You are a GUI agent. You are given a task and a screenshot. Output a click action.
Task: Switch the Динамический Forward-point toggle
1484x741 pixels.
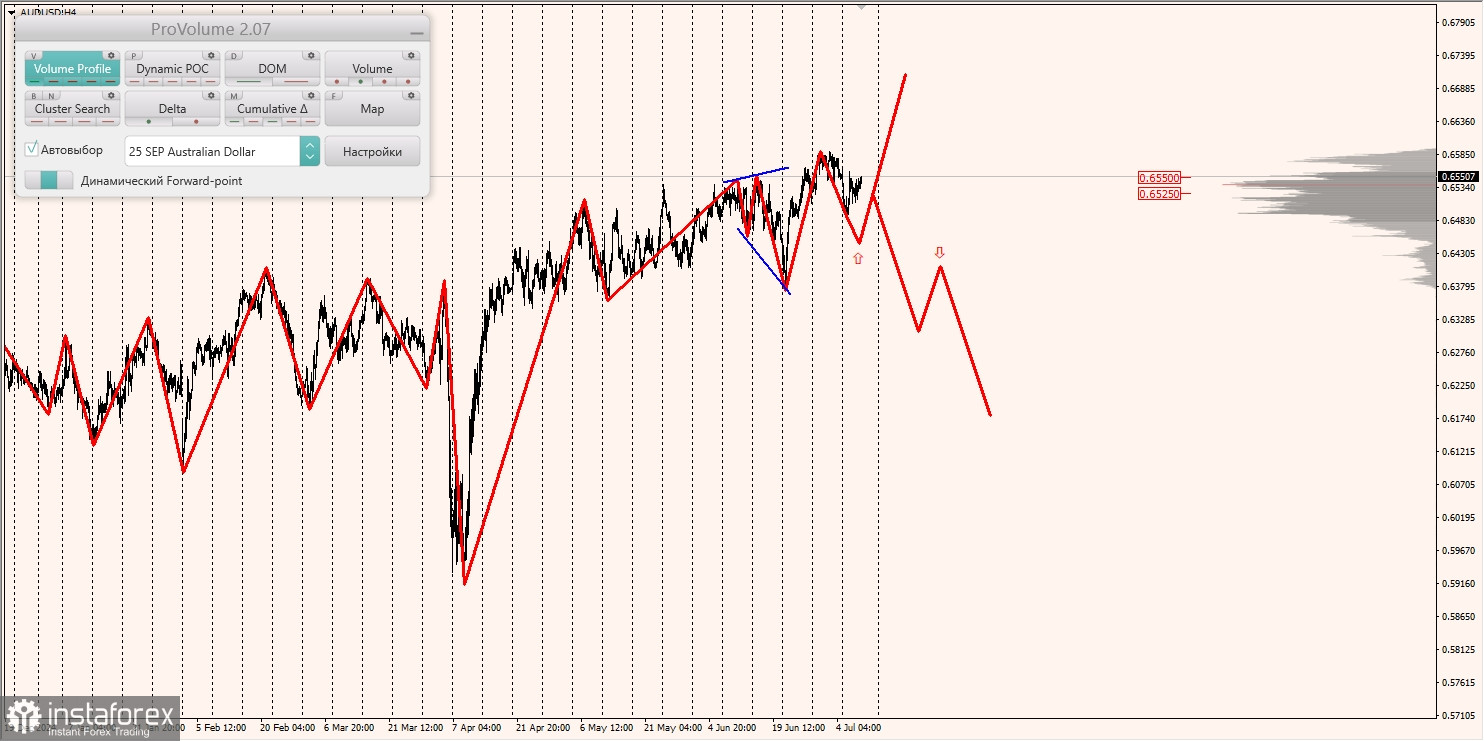[x=49, y=180]
